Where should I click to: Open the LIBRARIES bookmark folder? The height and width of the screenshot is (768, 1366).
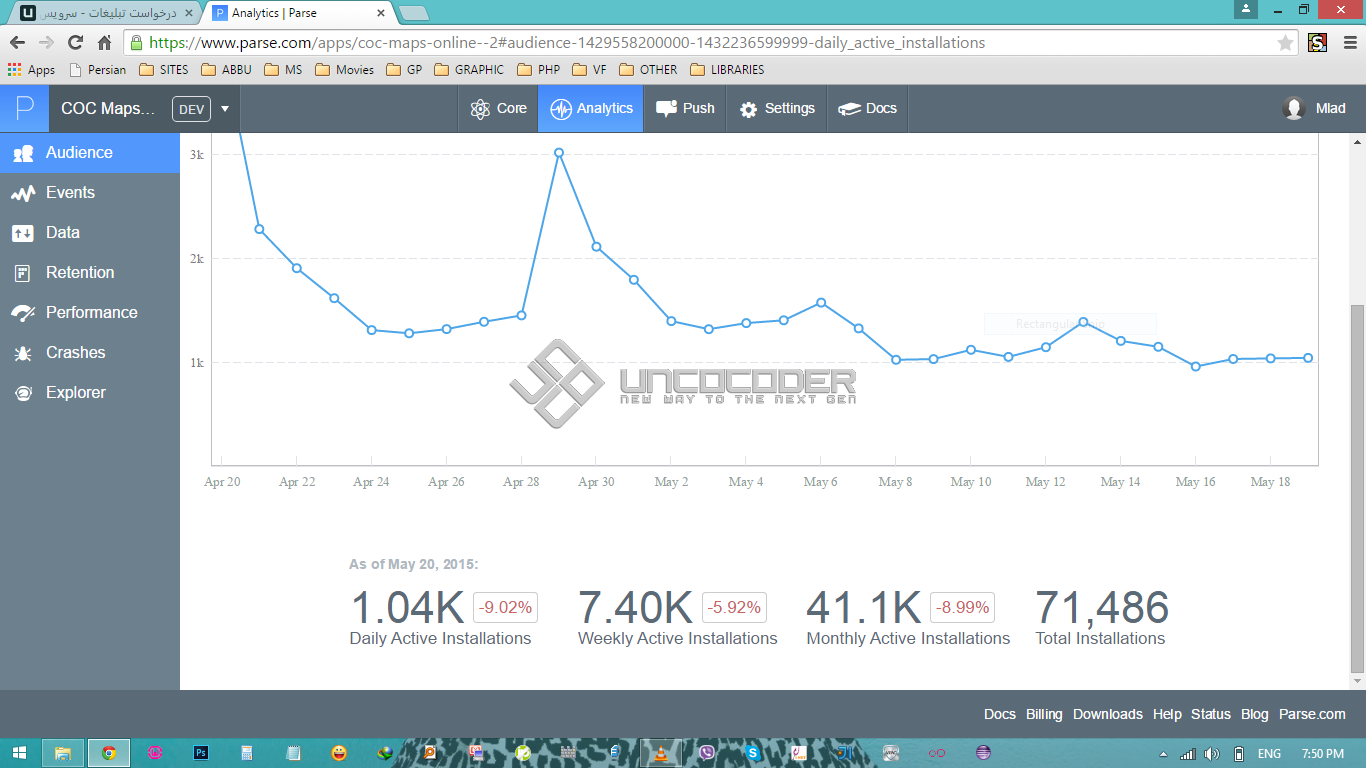pyautogui.click(x=727, y=70)
